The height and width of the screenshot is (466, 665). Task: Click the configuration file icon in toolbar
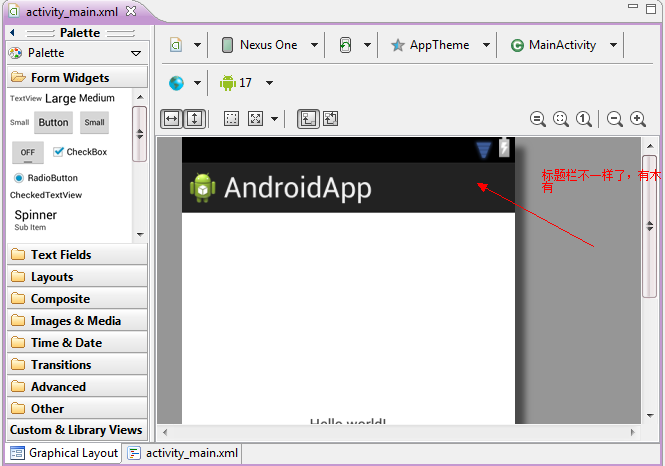176,45
